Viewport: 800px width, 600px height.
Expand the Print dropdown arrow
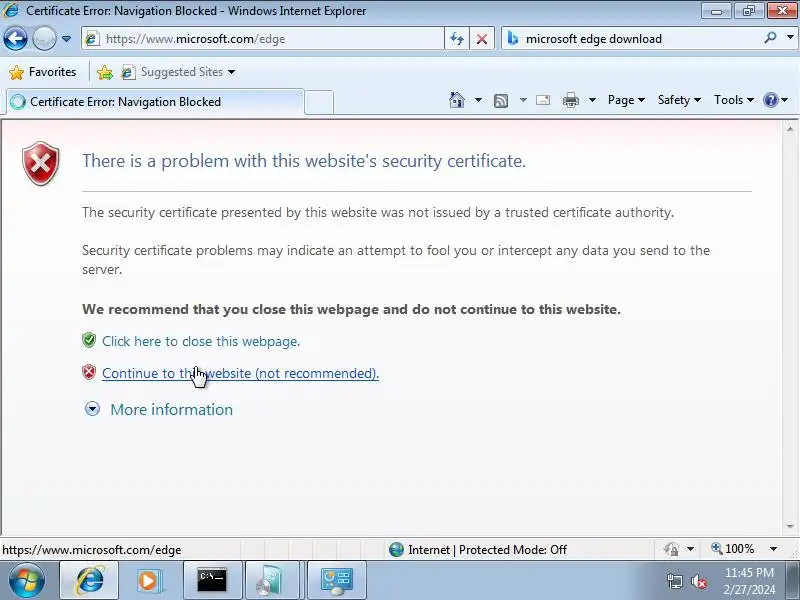coord(592,100)
